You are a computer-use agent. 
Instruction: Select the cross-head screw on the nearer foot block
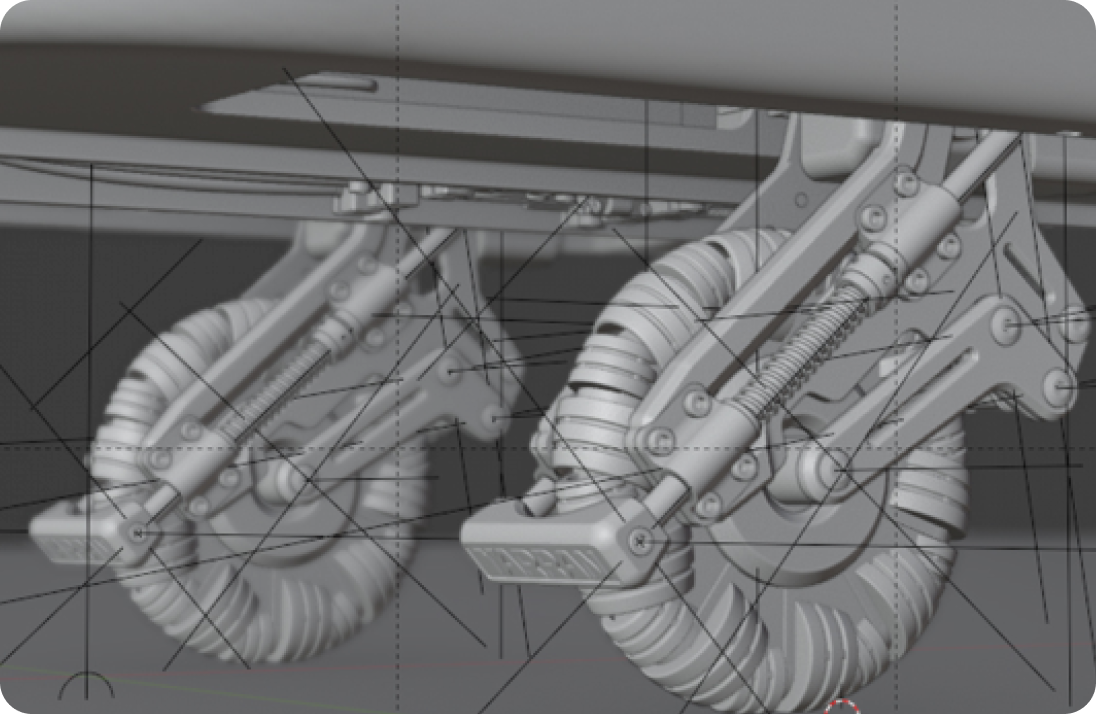tap(640, 541)
